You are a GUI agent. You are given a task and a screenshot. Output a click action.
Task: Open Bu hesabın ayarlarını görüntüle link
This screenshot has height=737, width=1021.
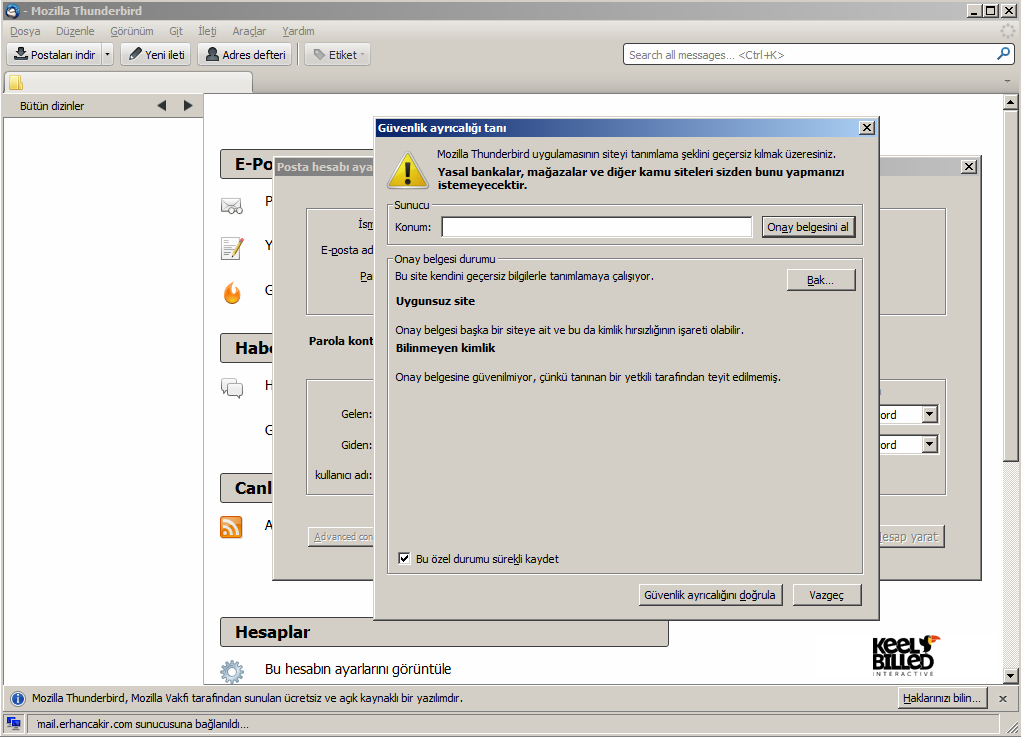tap(357, 669)
